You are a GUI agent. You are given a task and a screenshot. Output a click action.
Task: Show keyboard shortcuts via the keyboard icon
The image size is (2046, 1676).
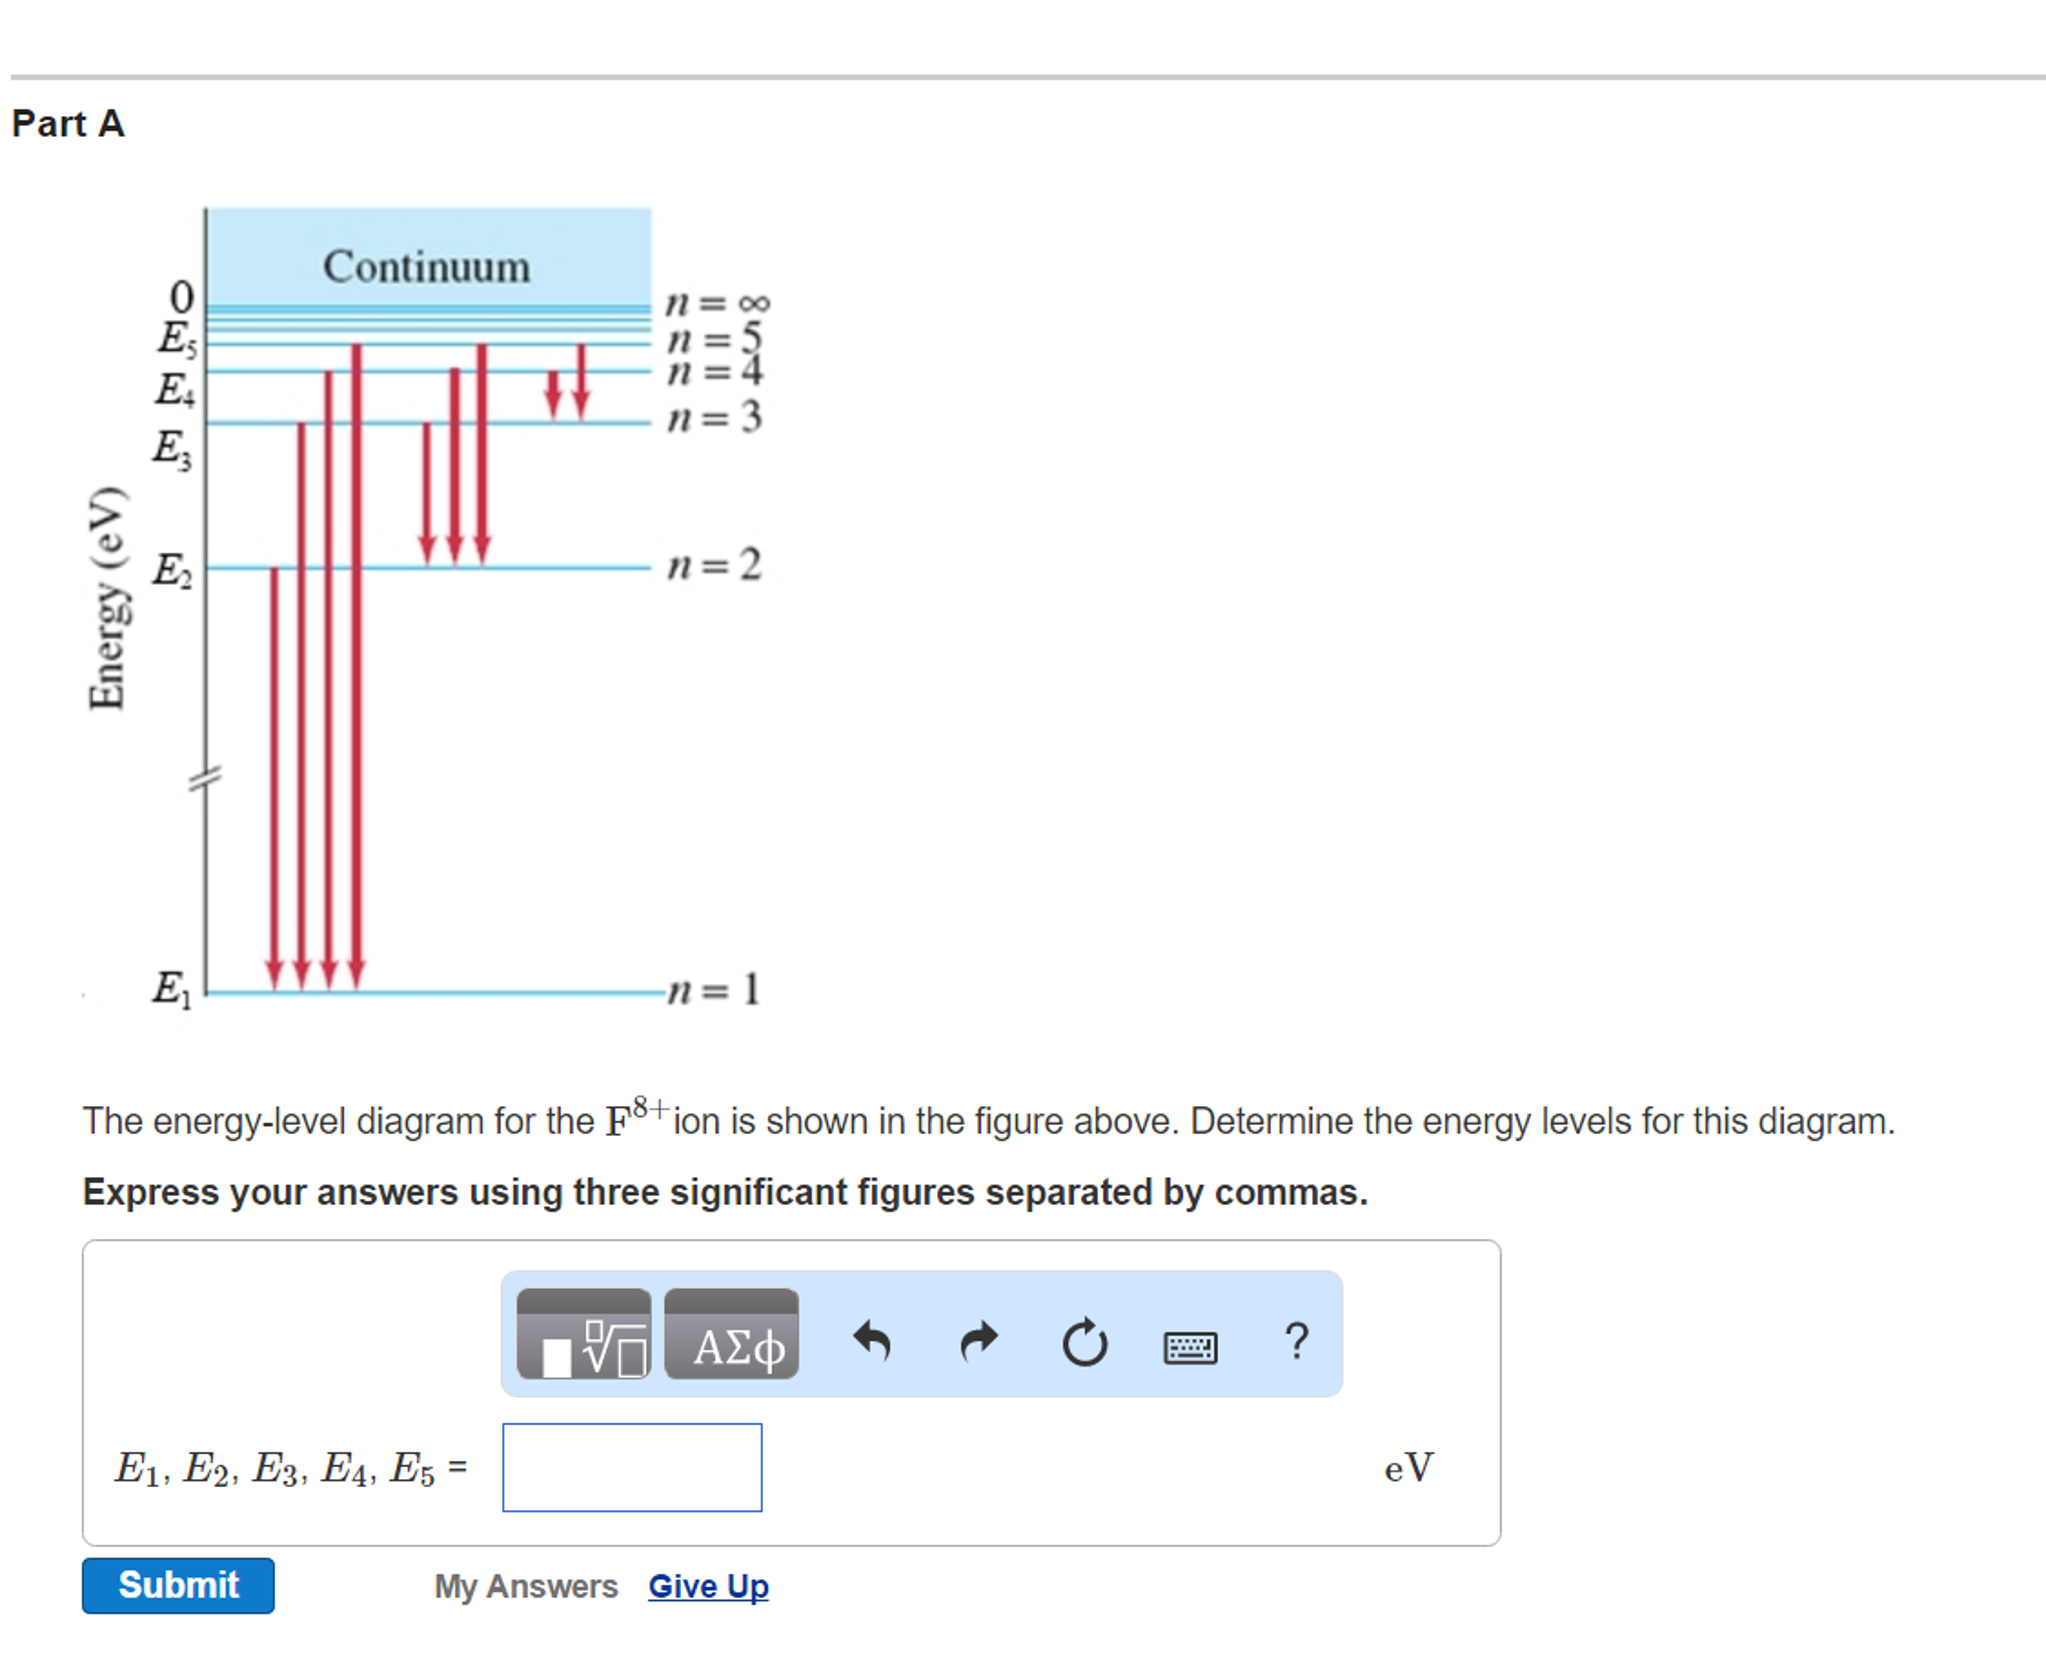[1190, 1347]
